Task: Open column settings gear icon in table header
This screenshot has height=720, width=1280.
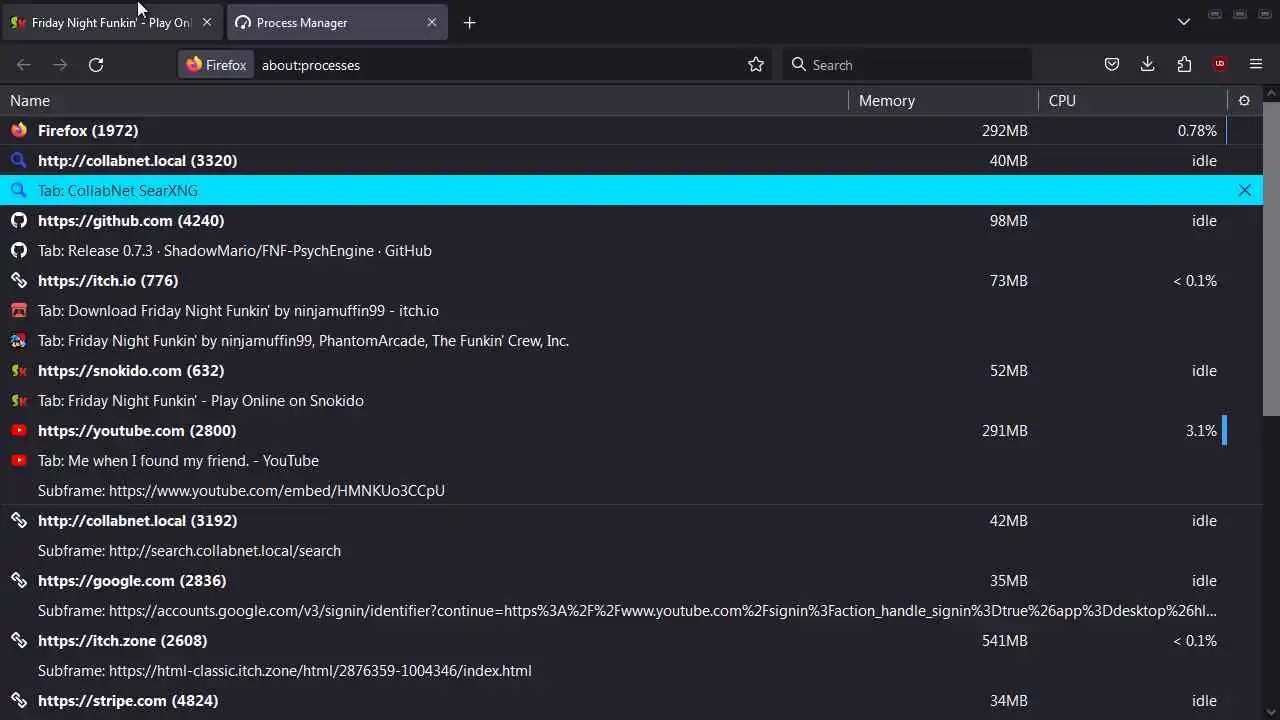Action: click(x=1244, y=100)
